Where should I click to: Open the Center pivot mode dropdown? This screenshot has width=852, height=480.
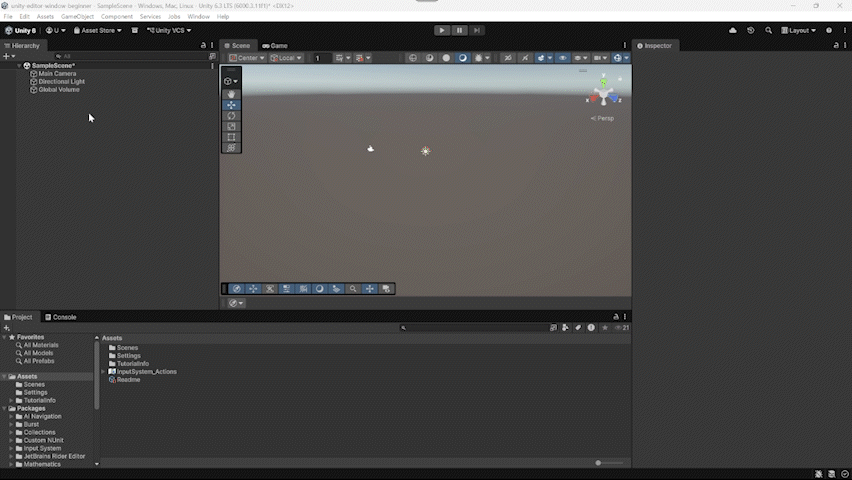pyautogui.click(x=246, y=58)
